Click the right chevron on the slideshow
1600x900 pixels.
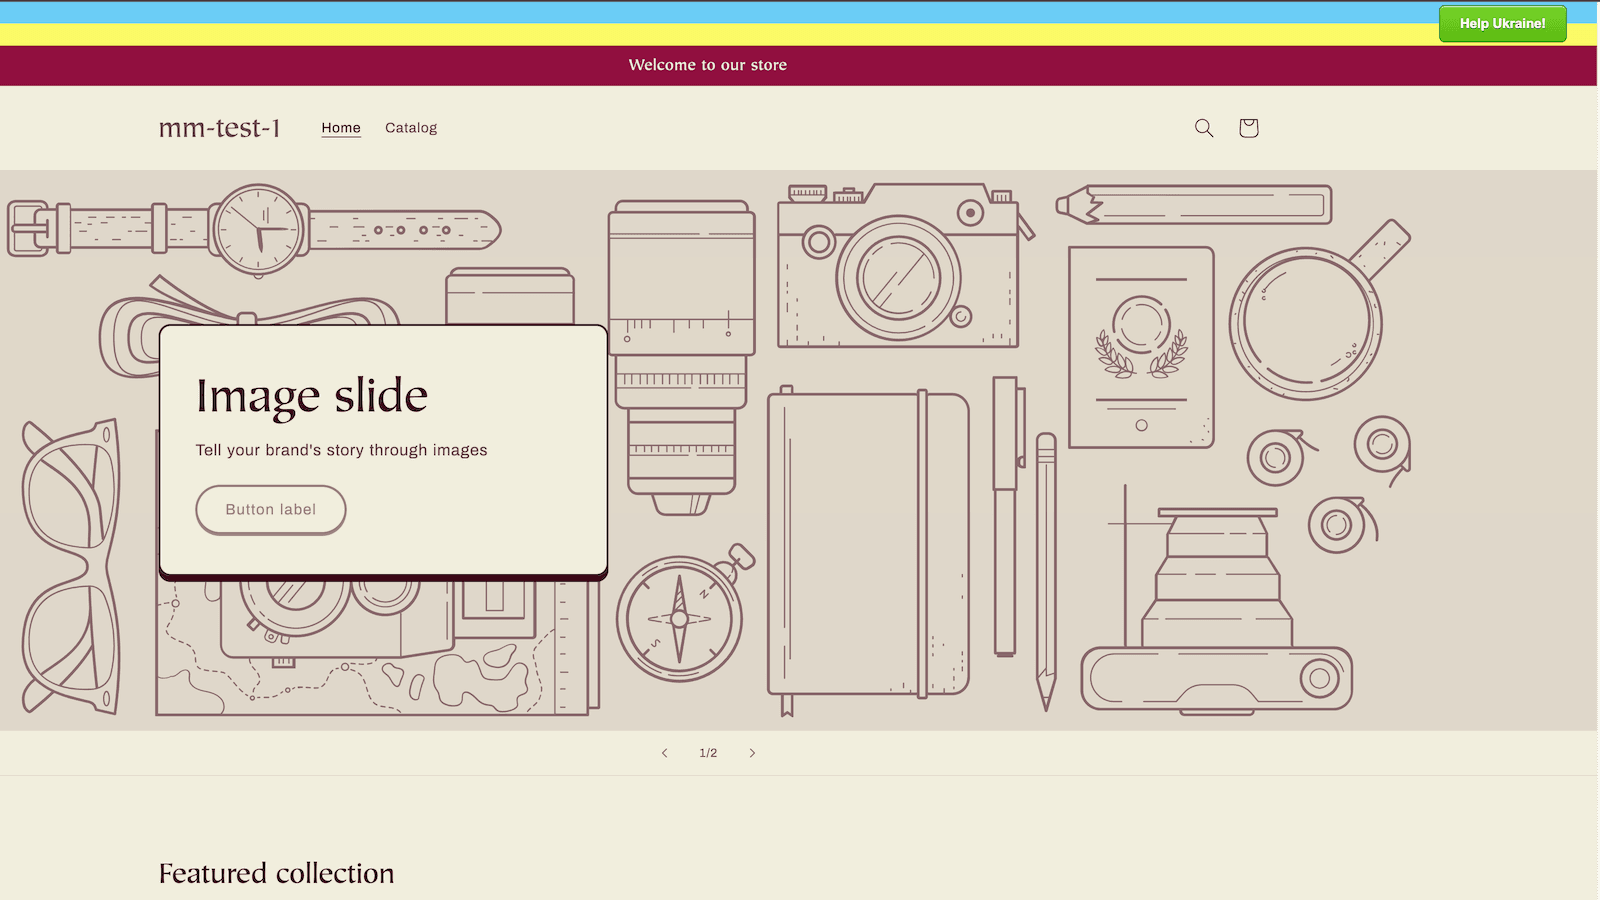[x=752, y=752]
